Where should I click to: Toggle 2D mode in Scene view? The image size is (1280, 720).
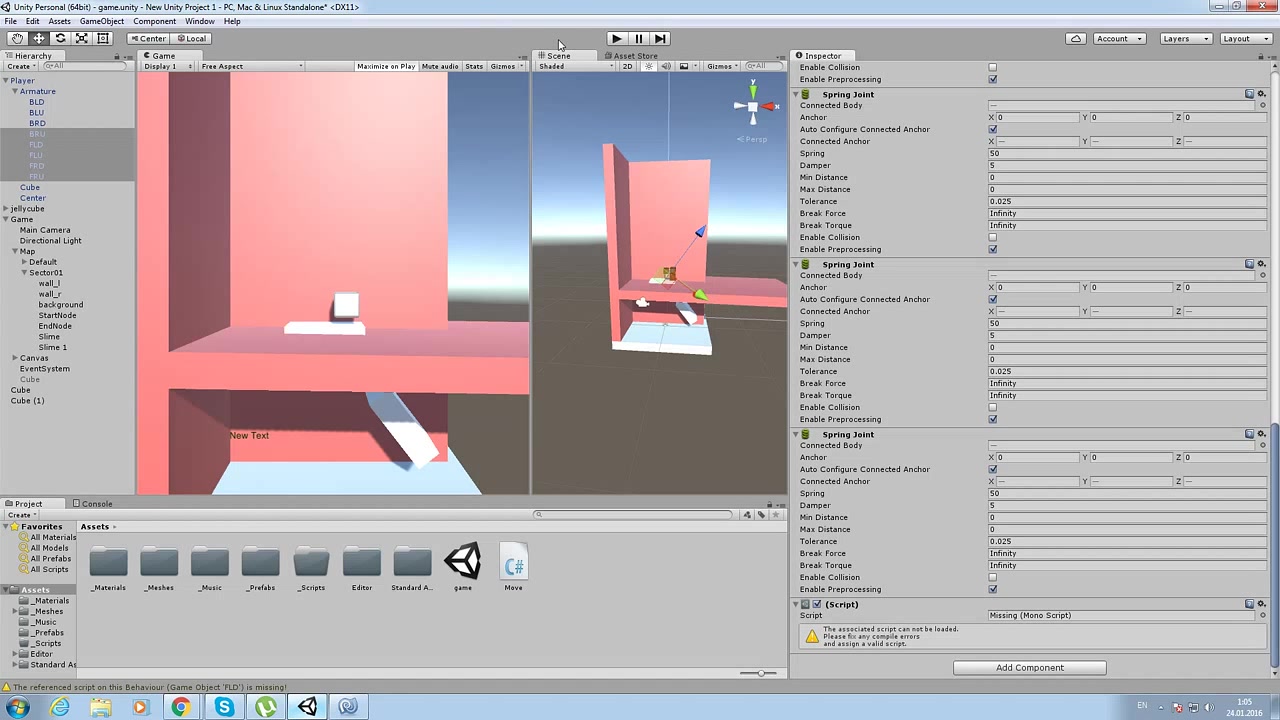627,67
